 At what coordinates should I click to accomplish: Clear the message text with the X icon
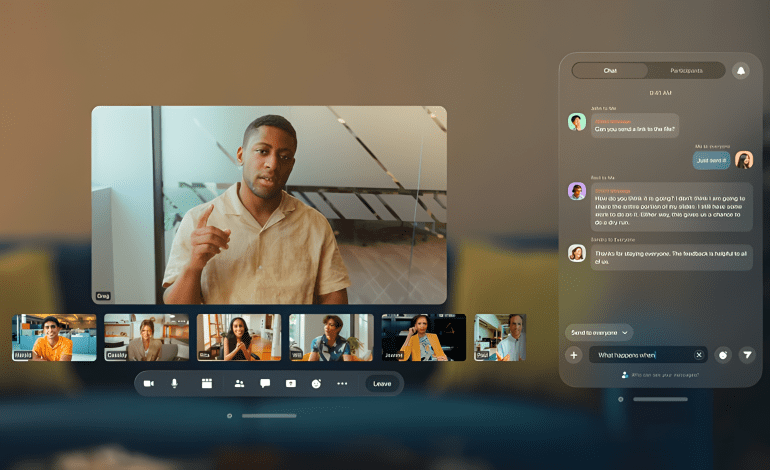click(x=699, y=355)
